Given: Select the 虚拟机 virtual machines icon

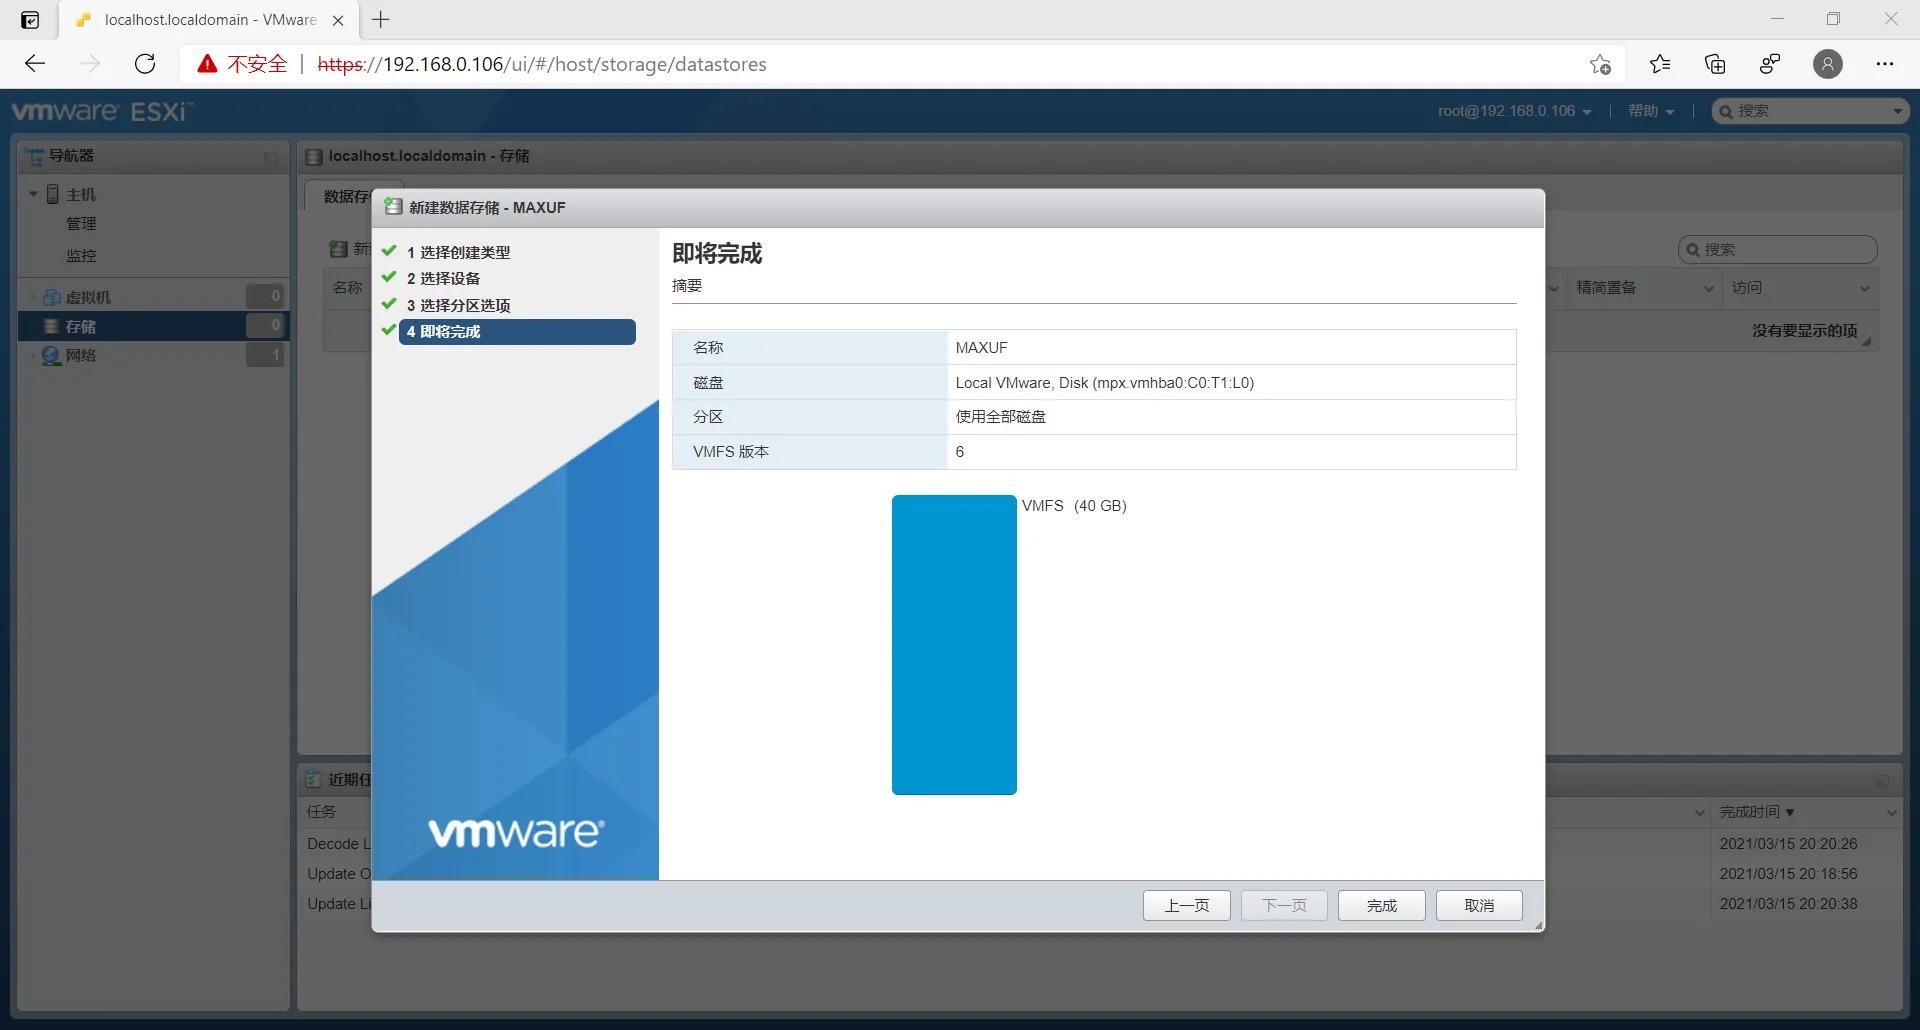Looking at the screenshot, I should (52, 296).
